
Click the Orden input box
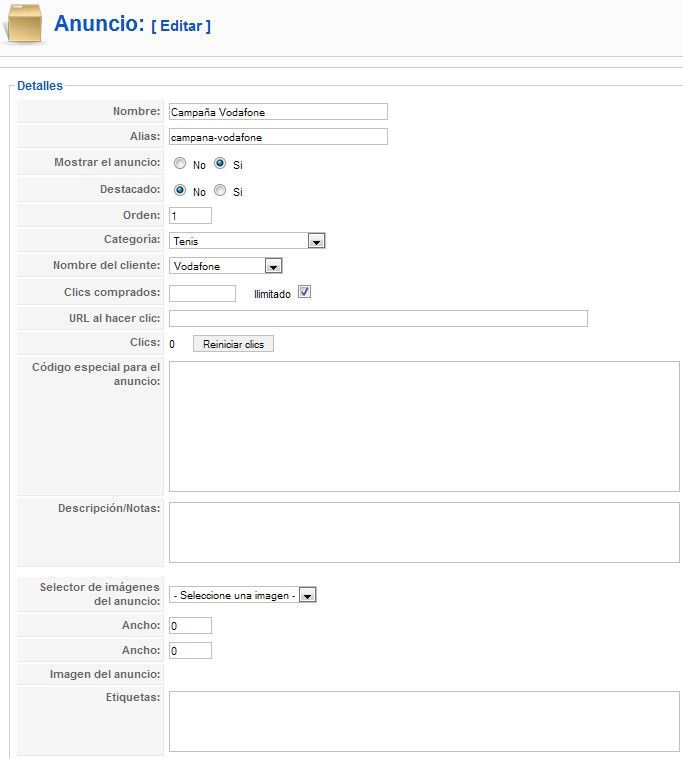pyautogui.click(x=190, y=216)
